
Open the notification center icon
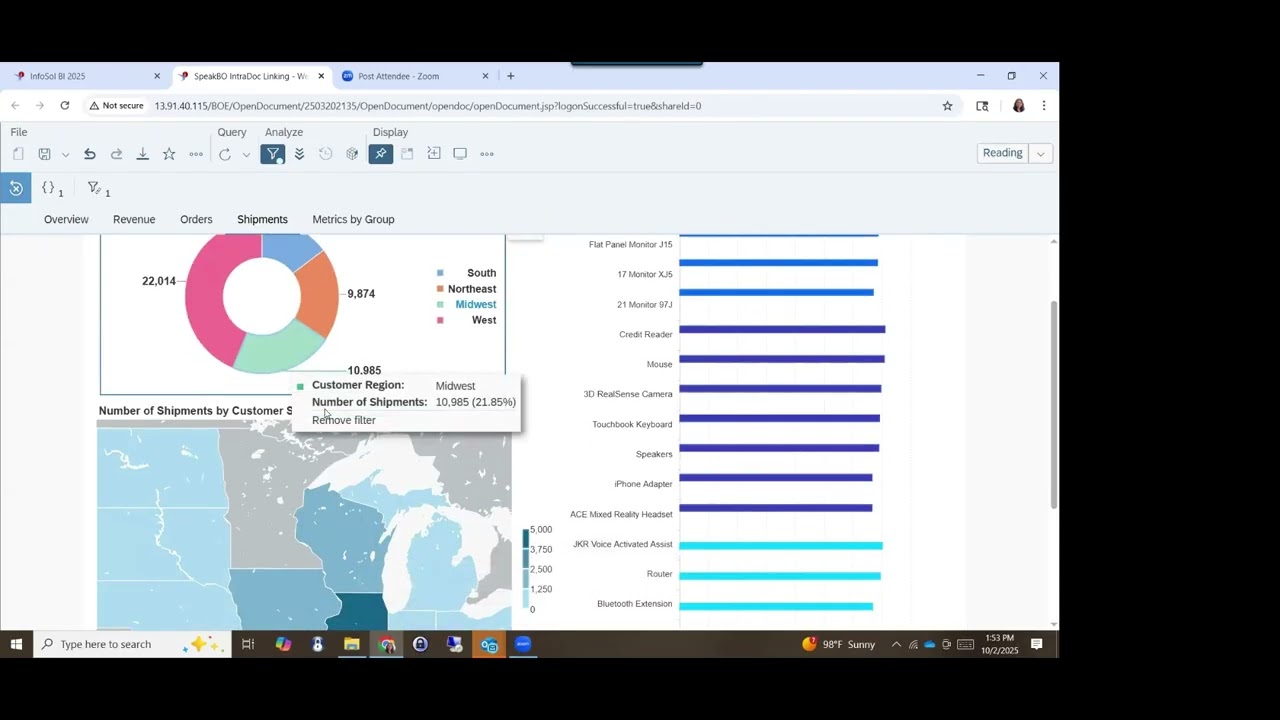tap(1037, 644)
